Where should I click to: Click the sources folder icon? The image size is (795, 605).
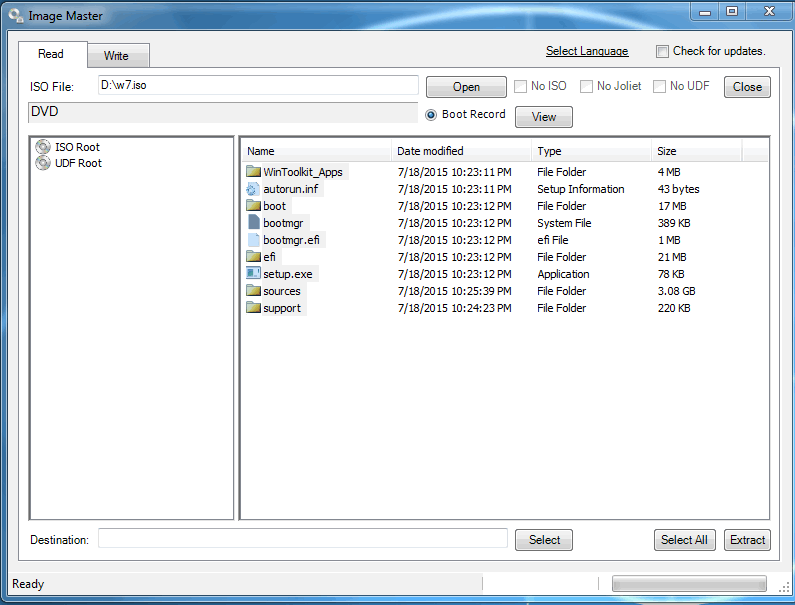253,291
